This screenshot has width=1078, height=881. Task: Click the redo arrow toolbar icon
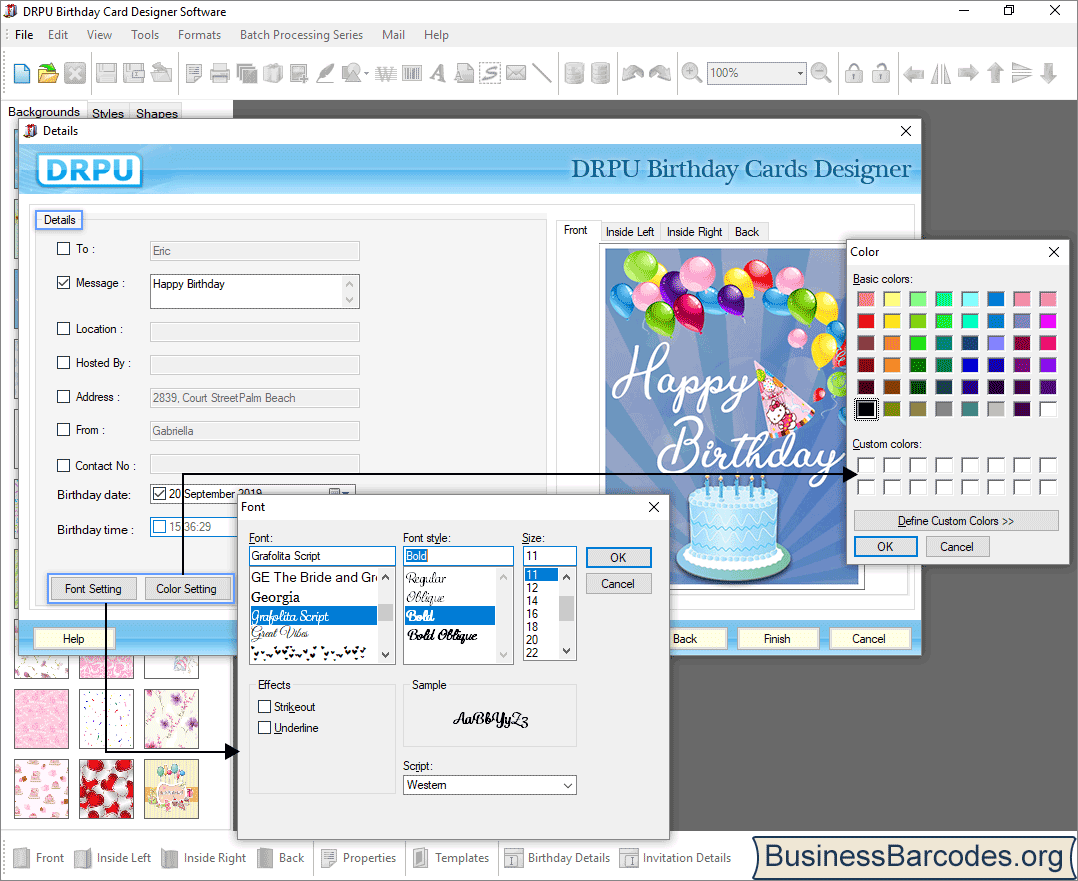pos(659,73)
